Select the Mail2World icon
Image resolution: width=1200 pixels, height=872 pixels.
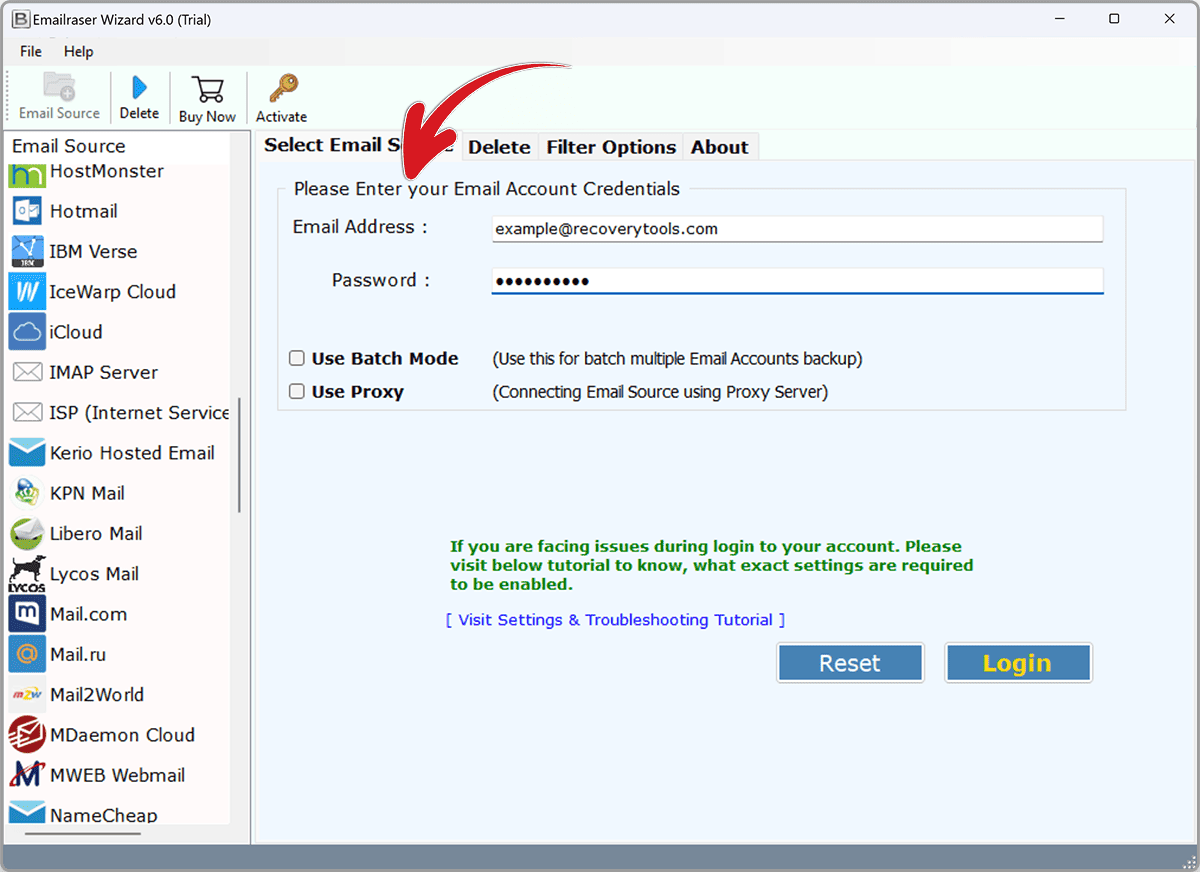26,694
